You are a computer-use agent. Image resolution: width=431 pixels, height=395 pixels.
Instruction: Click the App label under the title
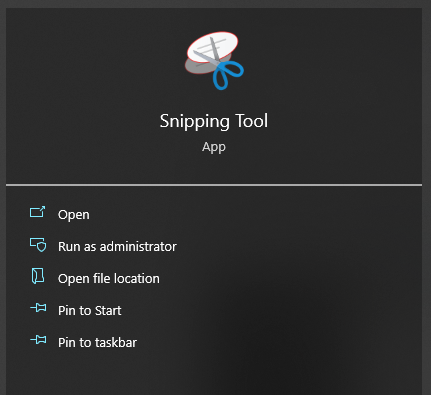pyautogui.click(x=214, y=147)
